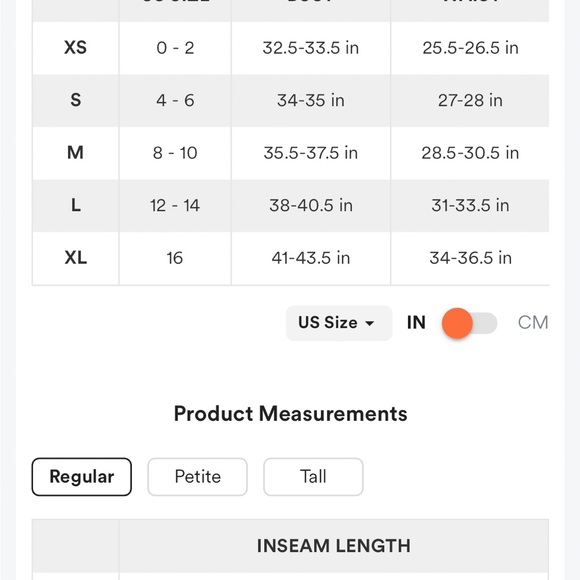
Task: Click the 34-36.5 in waist cell
Action: click(471, 258)
